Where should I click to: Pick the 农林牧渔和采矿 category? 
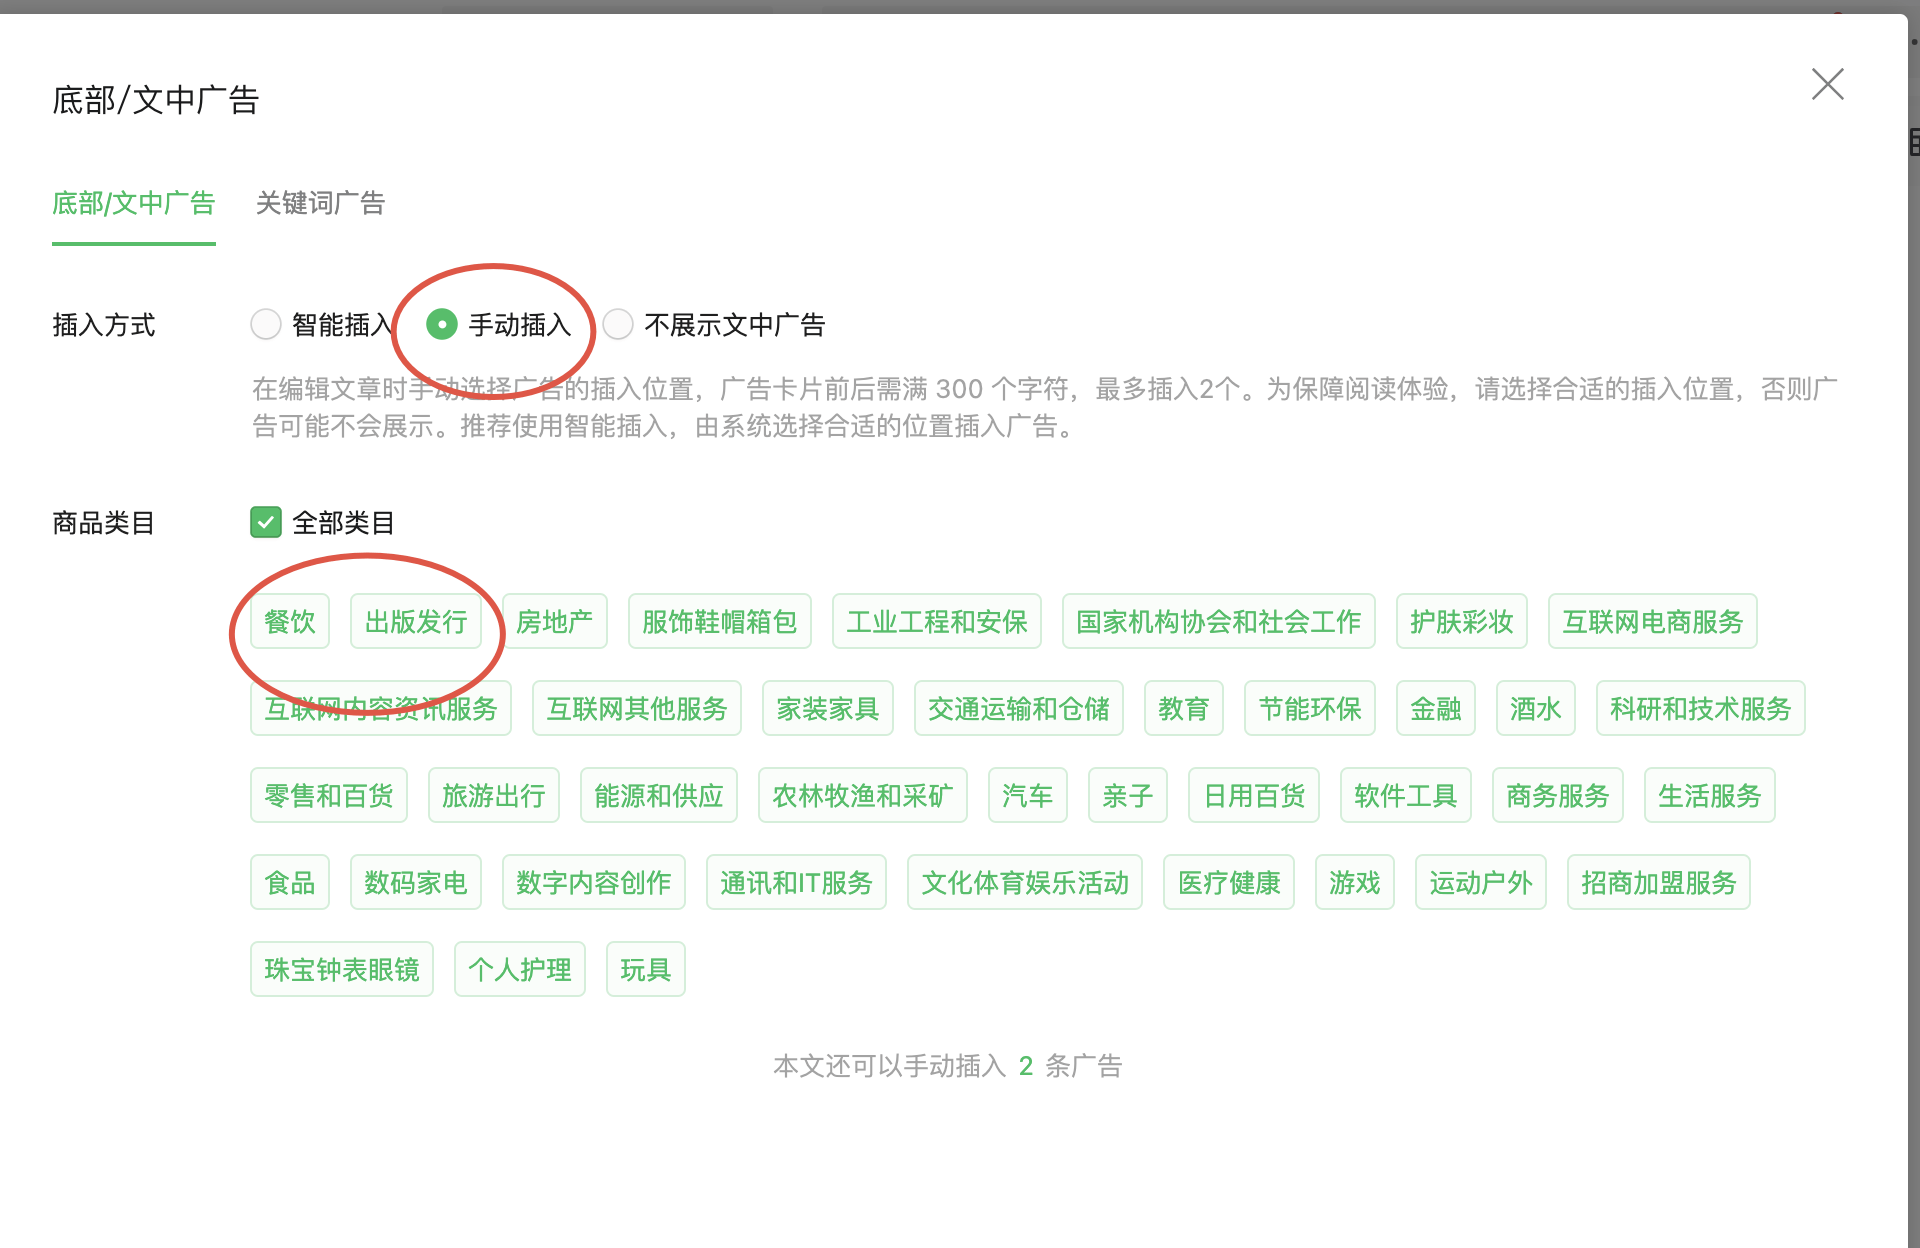863,795
